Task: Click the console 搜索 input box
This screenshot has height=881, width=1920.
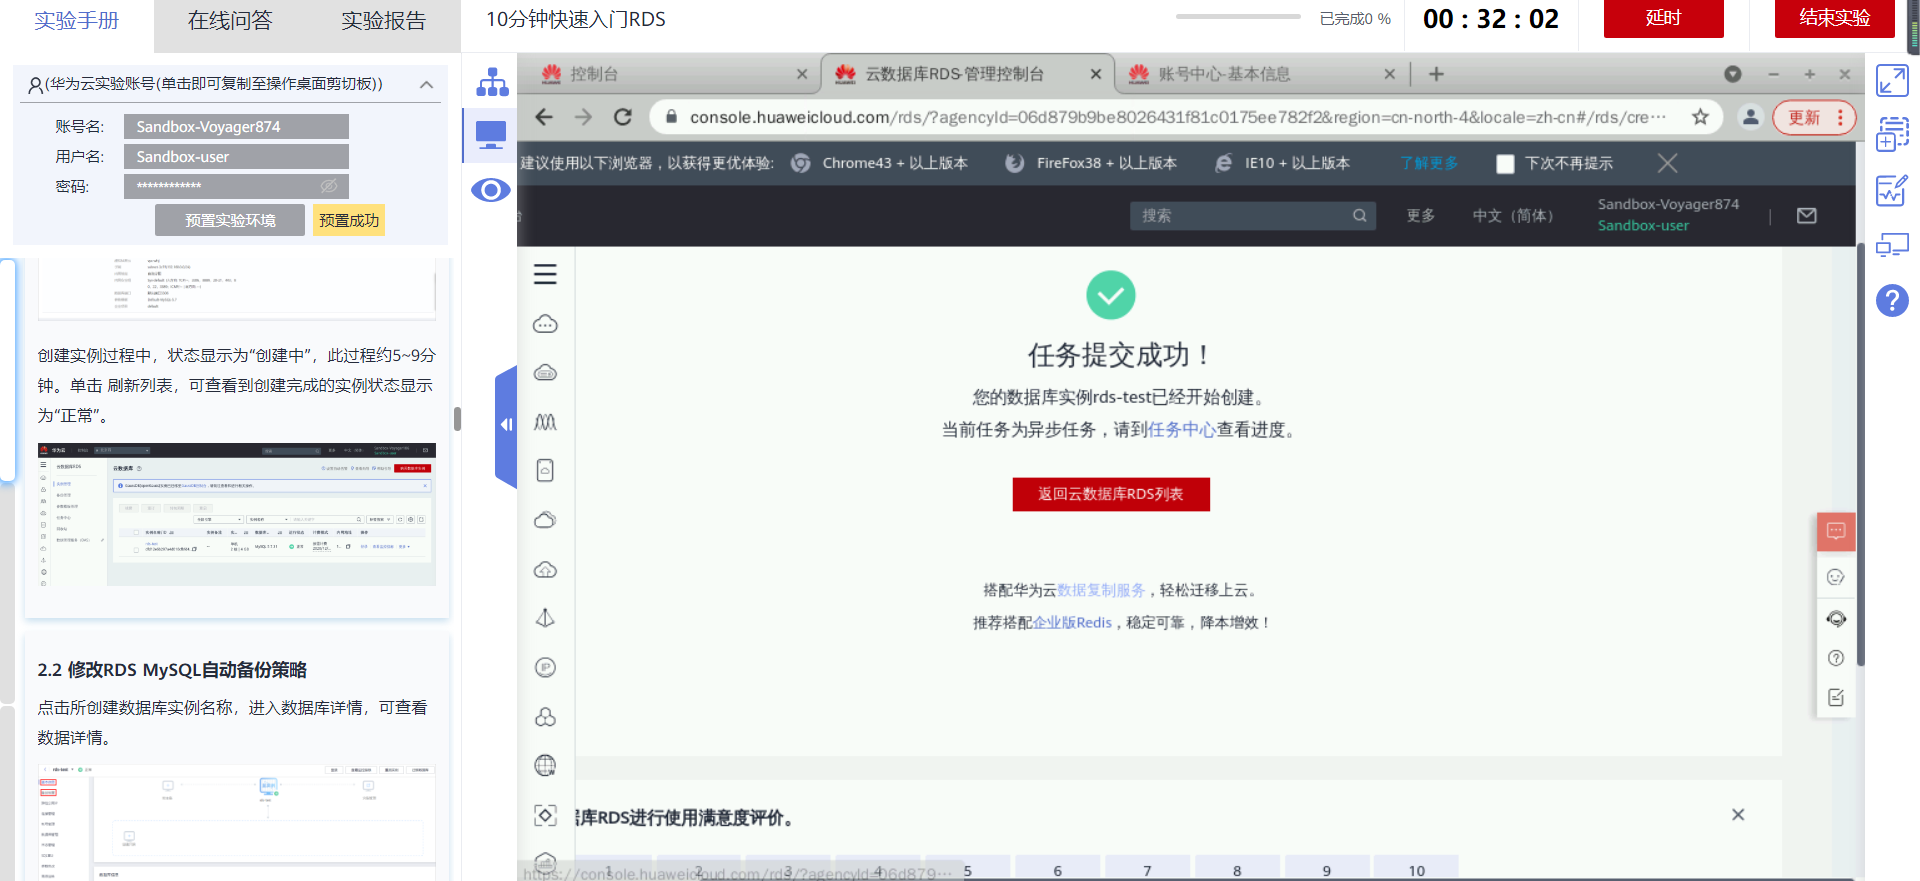Action: (x=1253, y=216)
